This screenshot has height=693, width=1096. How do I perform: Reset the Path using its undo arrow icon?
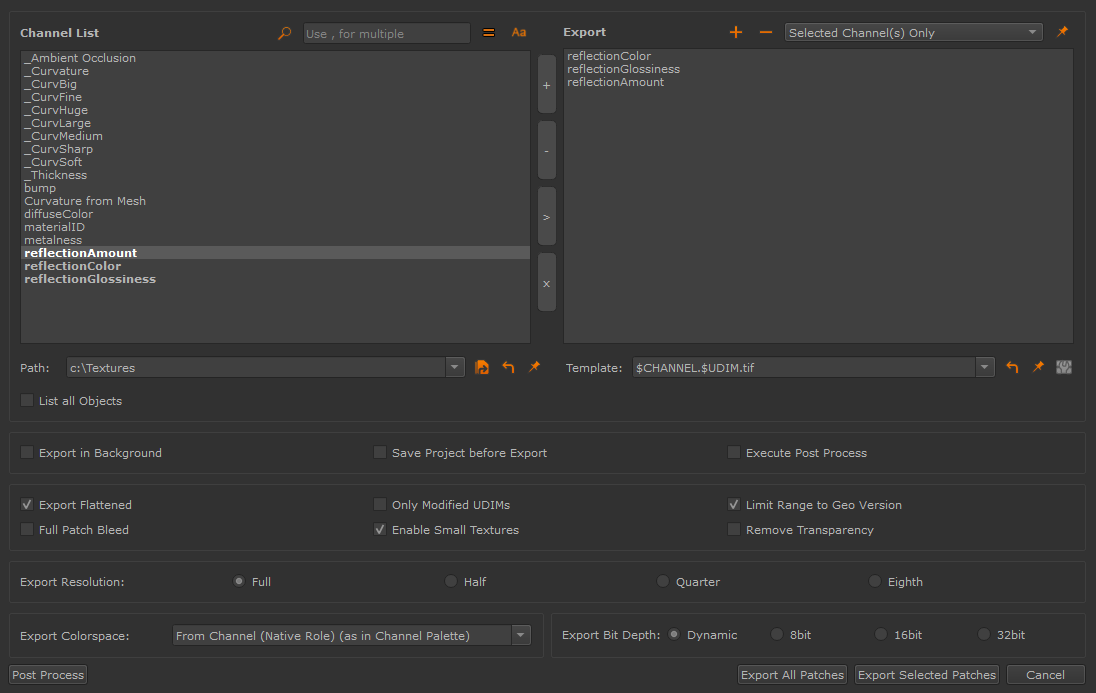click(508, 368)
